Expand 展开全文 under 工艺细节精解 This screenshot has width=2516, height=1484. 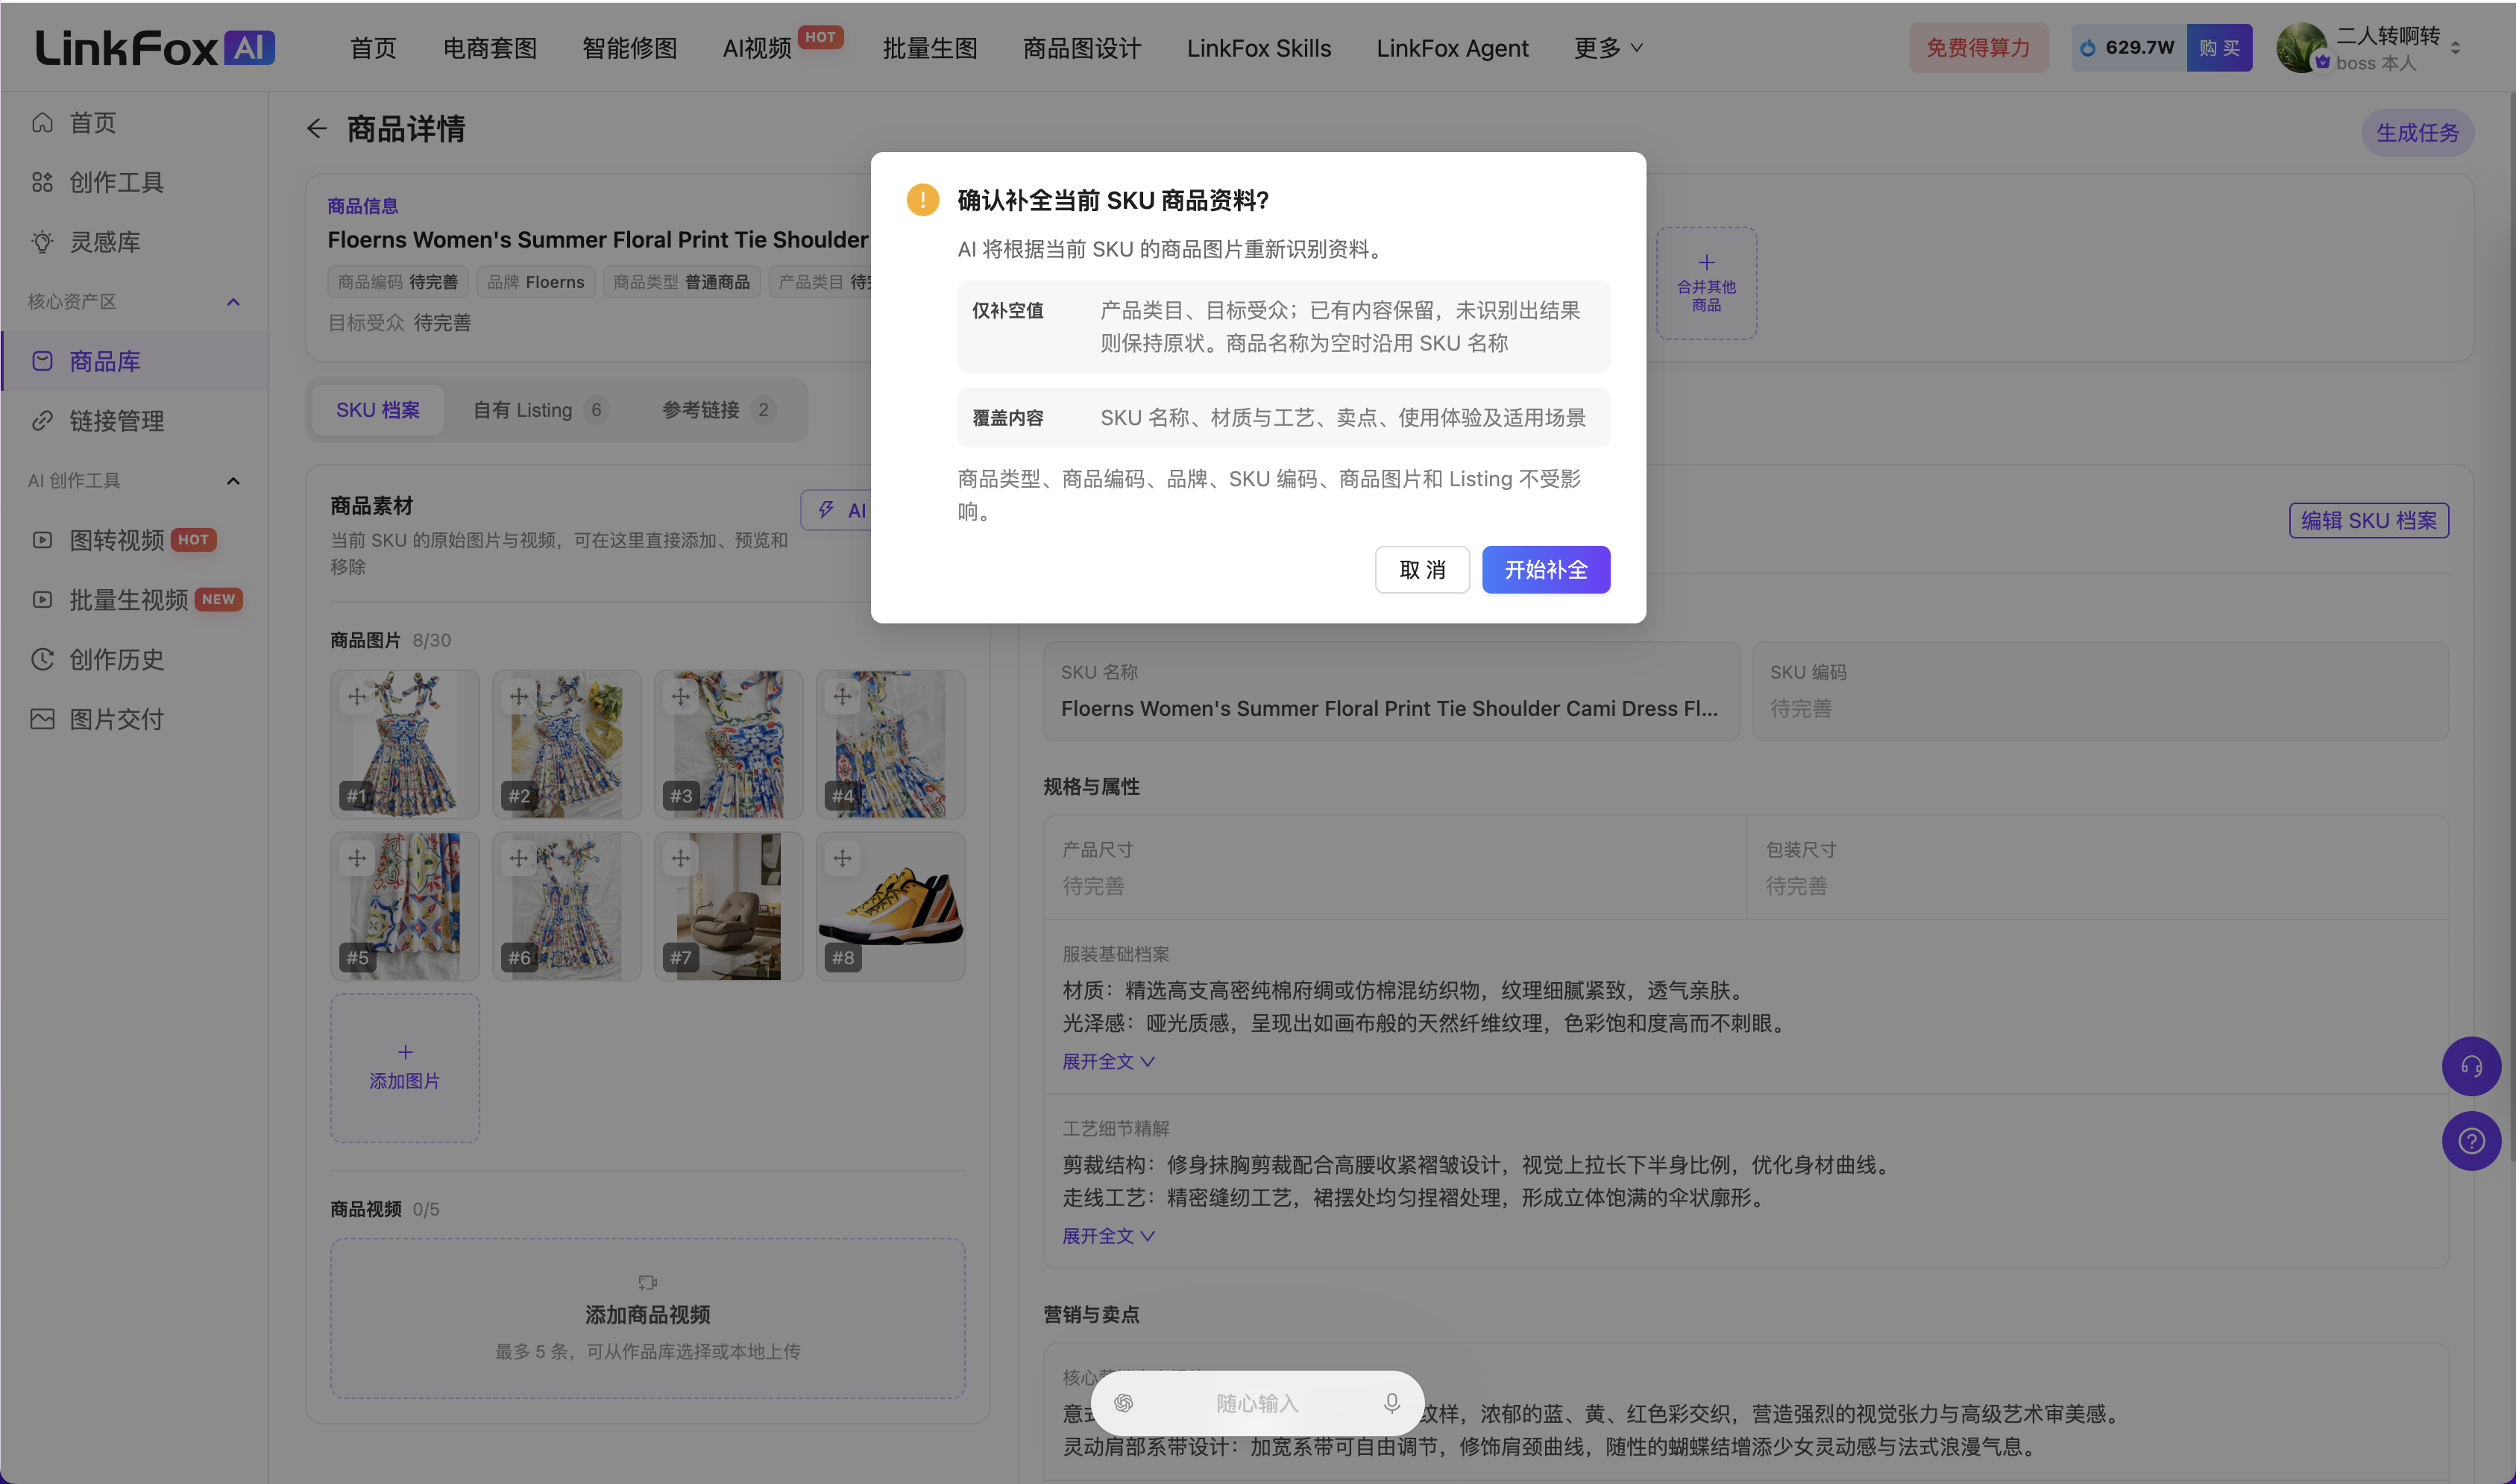tap(1107, 1236)
